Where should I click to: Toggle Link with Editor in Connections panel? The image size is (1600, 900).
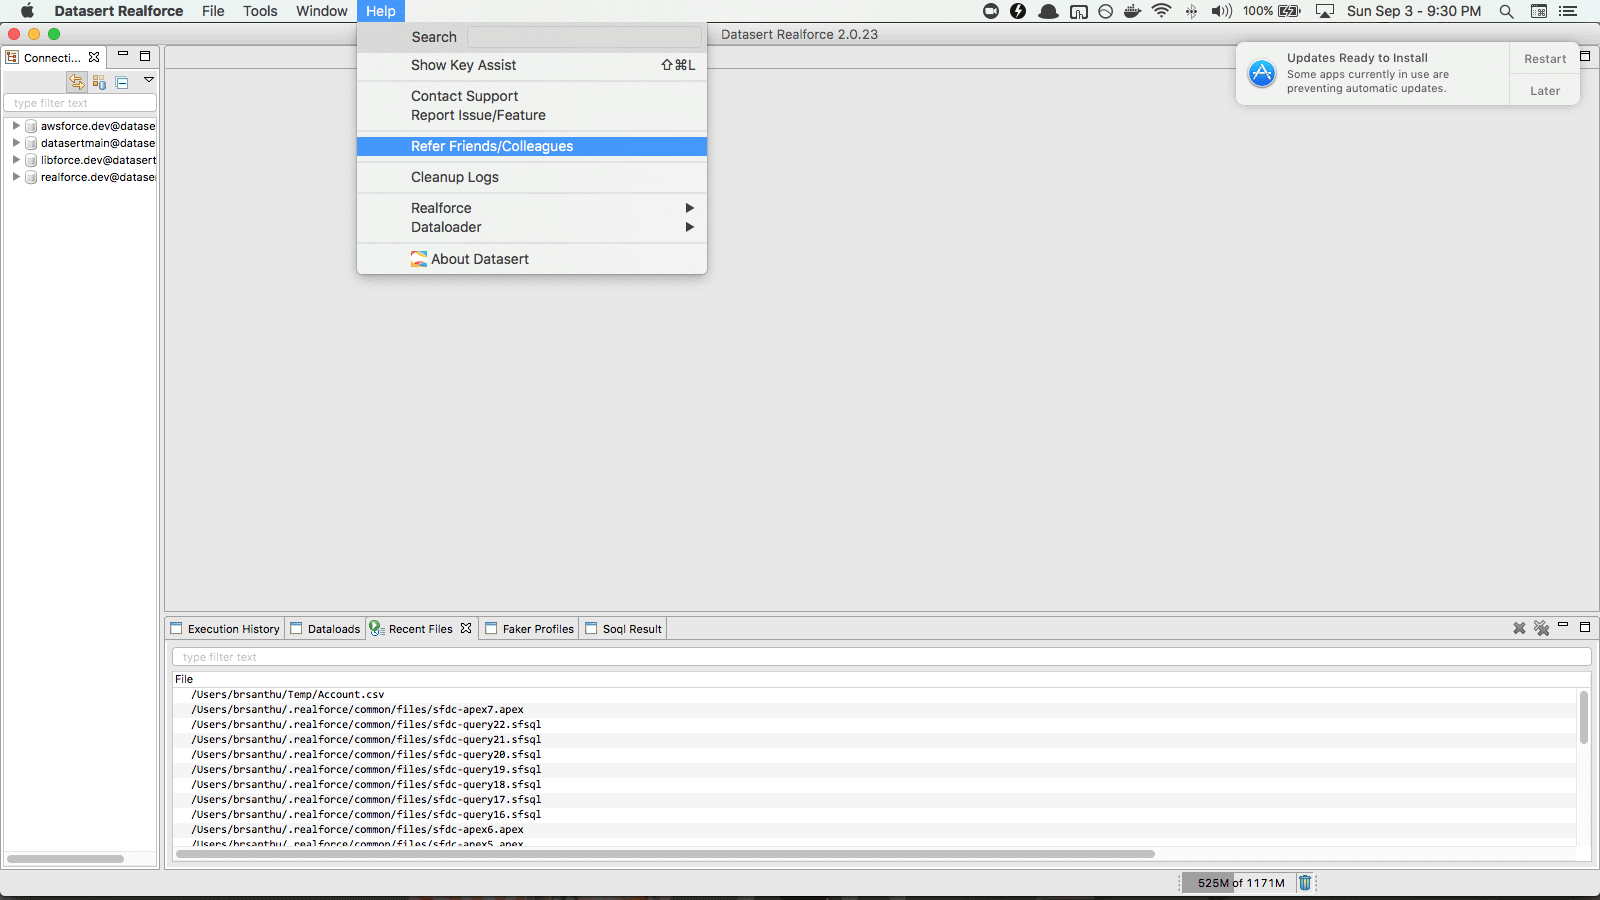click(x=77, y=82)
